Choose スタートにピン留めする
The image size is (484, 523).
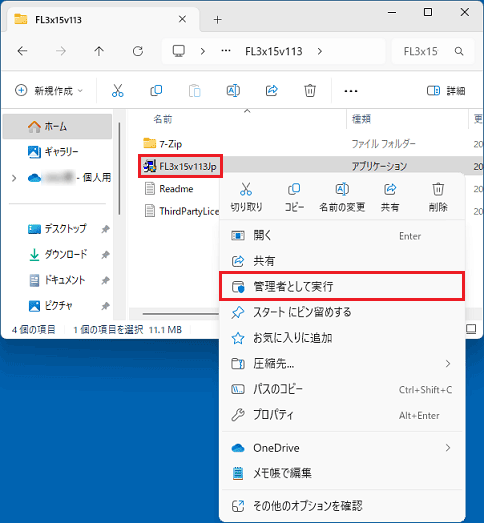coord(342,312)
